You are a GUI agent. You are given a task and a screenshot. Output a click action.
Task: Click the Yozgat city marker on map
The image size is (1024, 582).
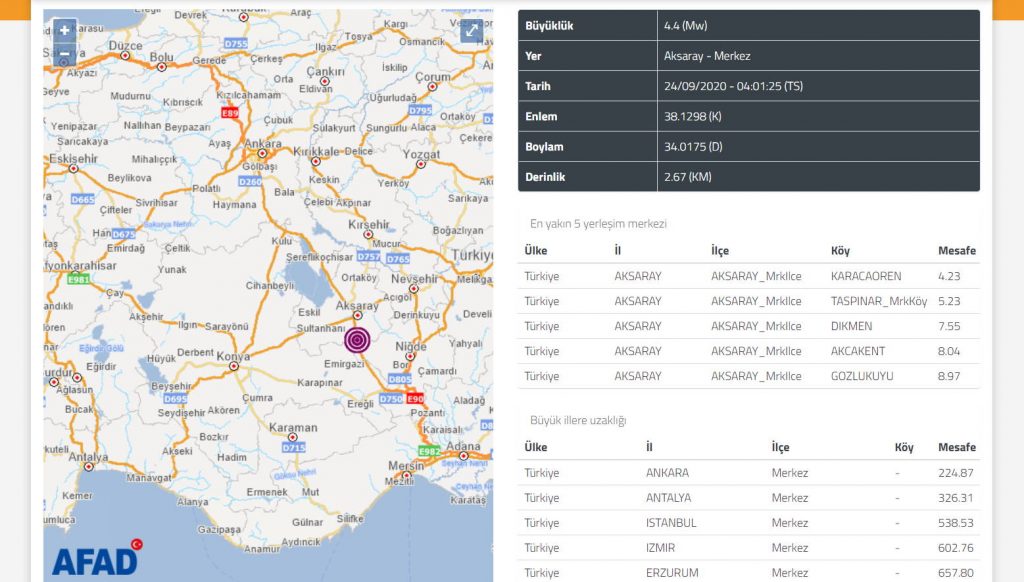click(x=421, y=164)
